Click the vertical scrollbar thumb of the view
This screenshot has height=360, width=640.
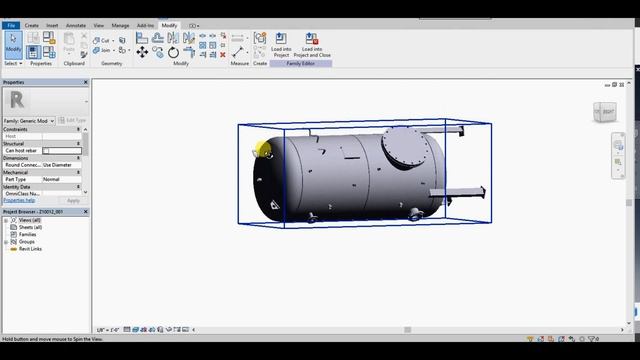(x=629, y=203)
